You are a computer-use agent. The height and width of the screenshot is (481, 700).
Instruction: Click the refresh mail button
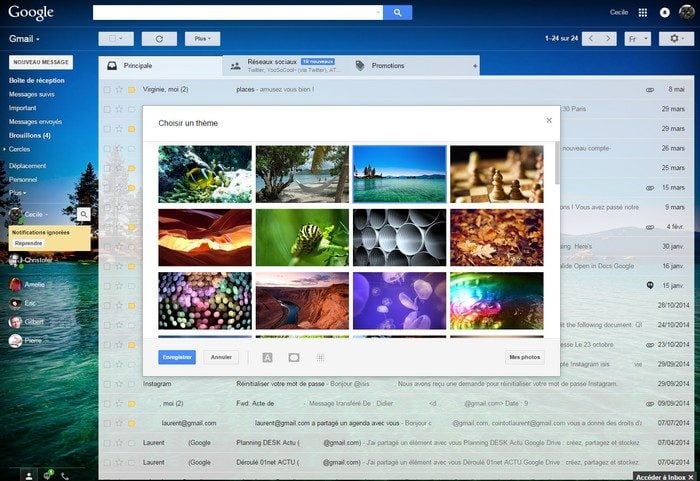tap(158, 38)
